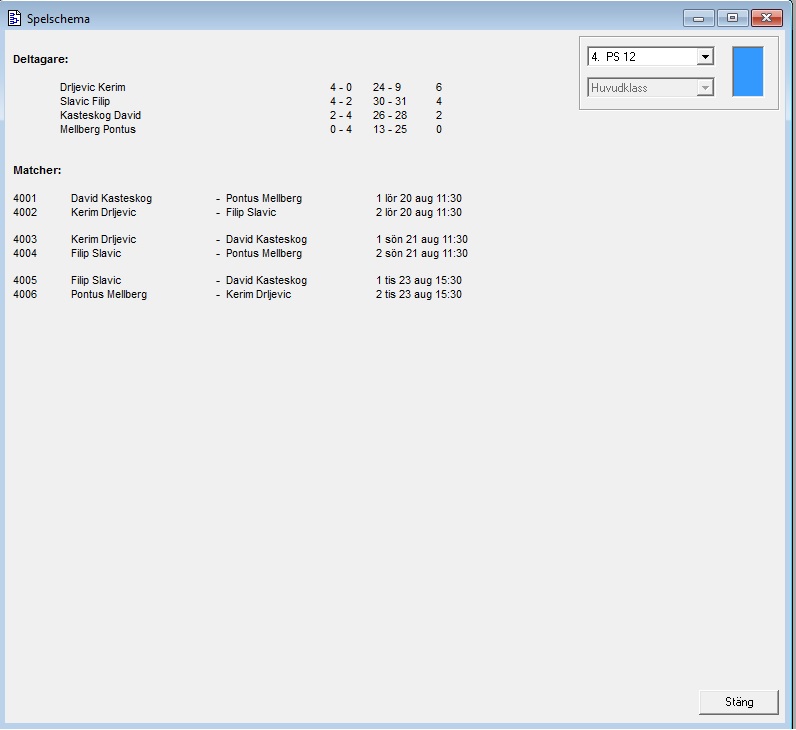Click Mellberg Pontus in the Deltagare list
Image resolution: width=796 pixels, height=730 pixels.
point(98,130)
